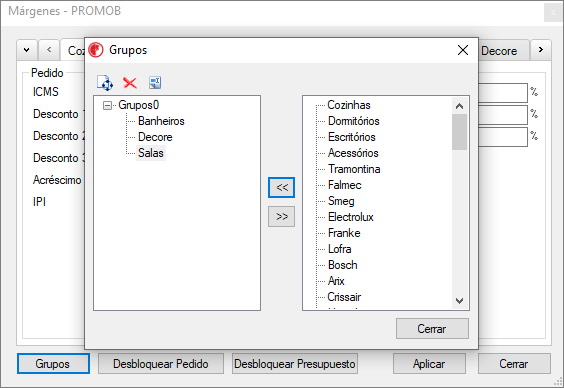The image size is (564, 388).
Task: Click the << move left button
Action: (x=281, y=187)
